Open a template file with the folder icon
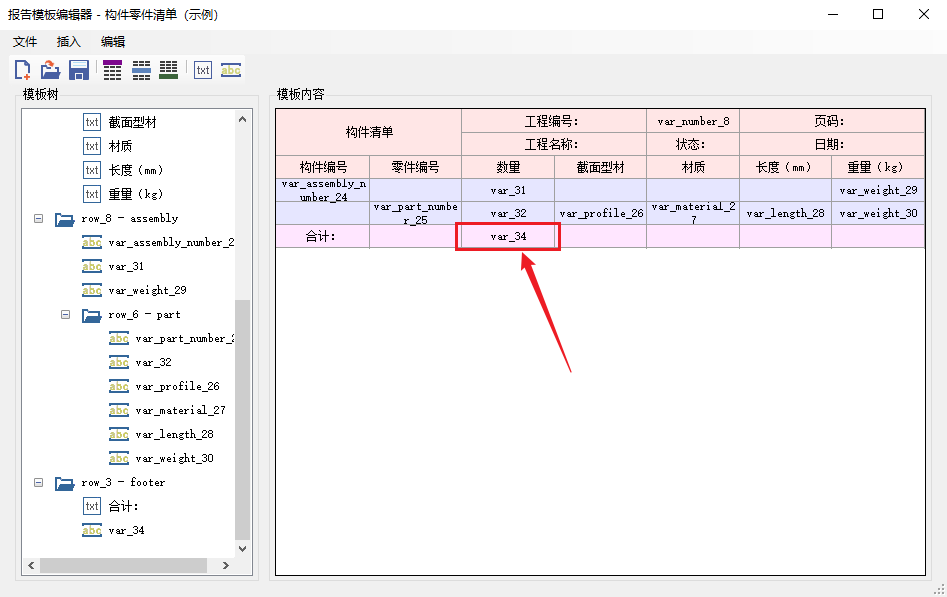 pyautogui.click(x=50, y=70)
